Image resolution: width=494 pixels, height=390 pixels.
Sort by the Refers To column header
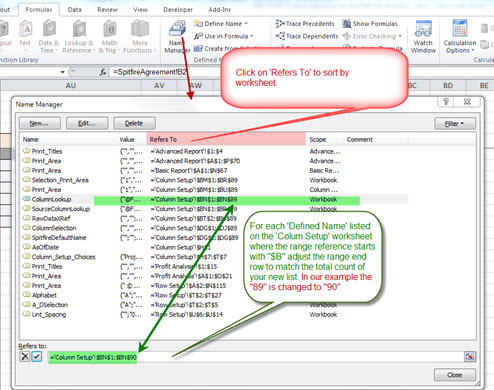pyautogui.click(x=226, y=139)
